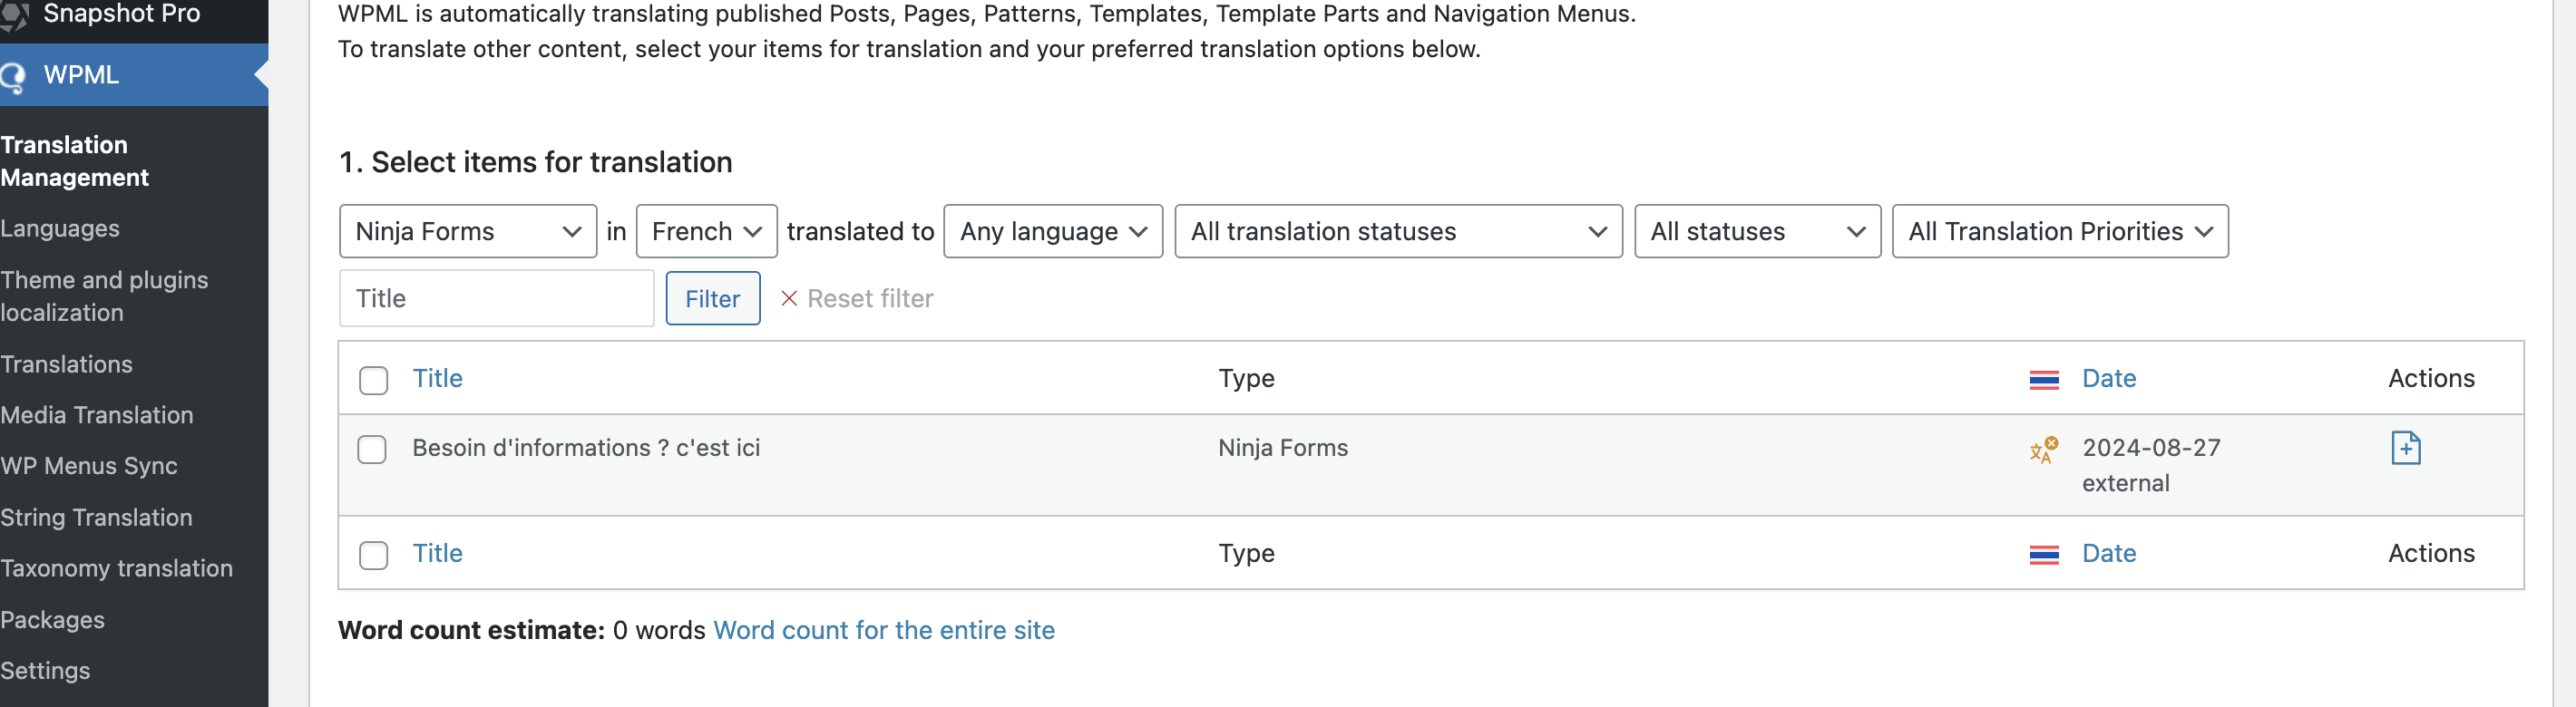Click the Select items for translation heading
The height and width of the screenshot is (707, 2576).
535,162
